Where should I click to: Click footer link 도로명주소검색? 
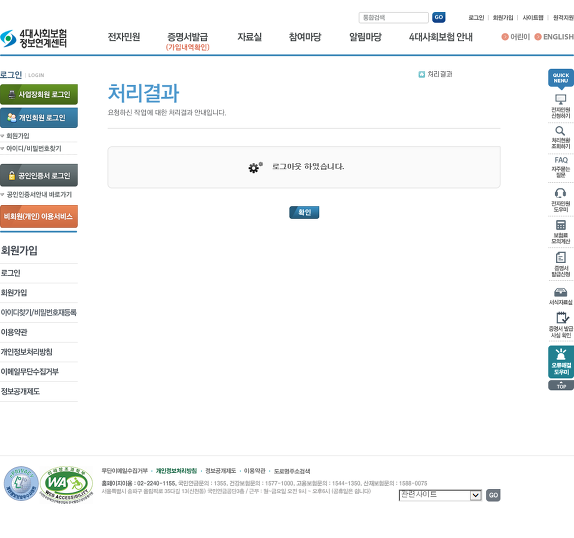coord(292,471)
